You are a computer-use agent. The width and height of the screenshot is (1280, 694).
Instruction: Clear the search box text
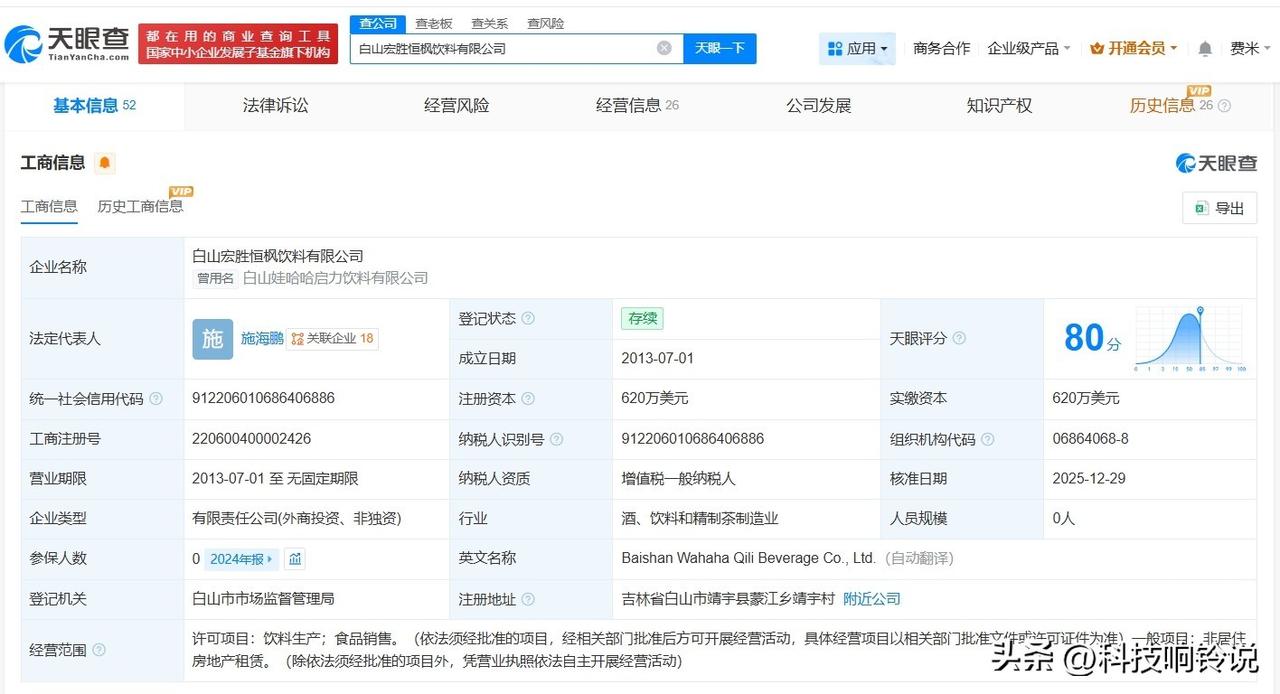click(x=664, y=48)
